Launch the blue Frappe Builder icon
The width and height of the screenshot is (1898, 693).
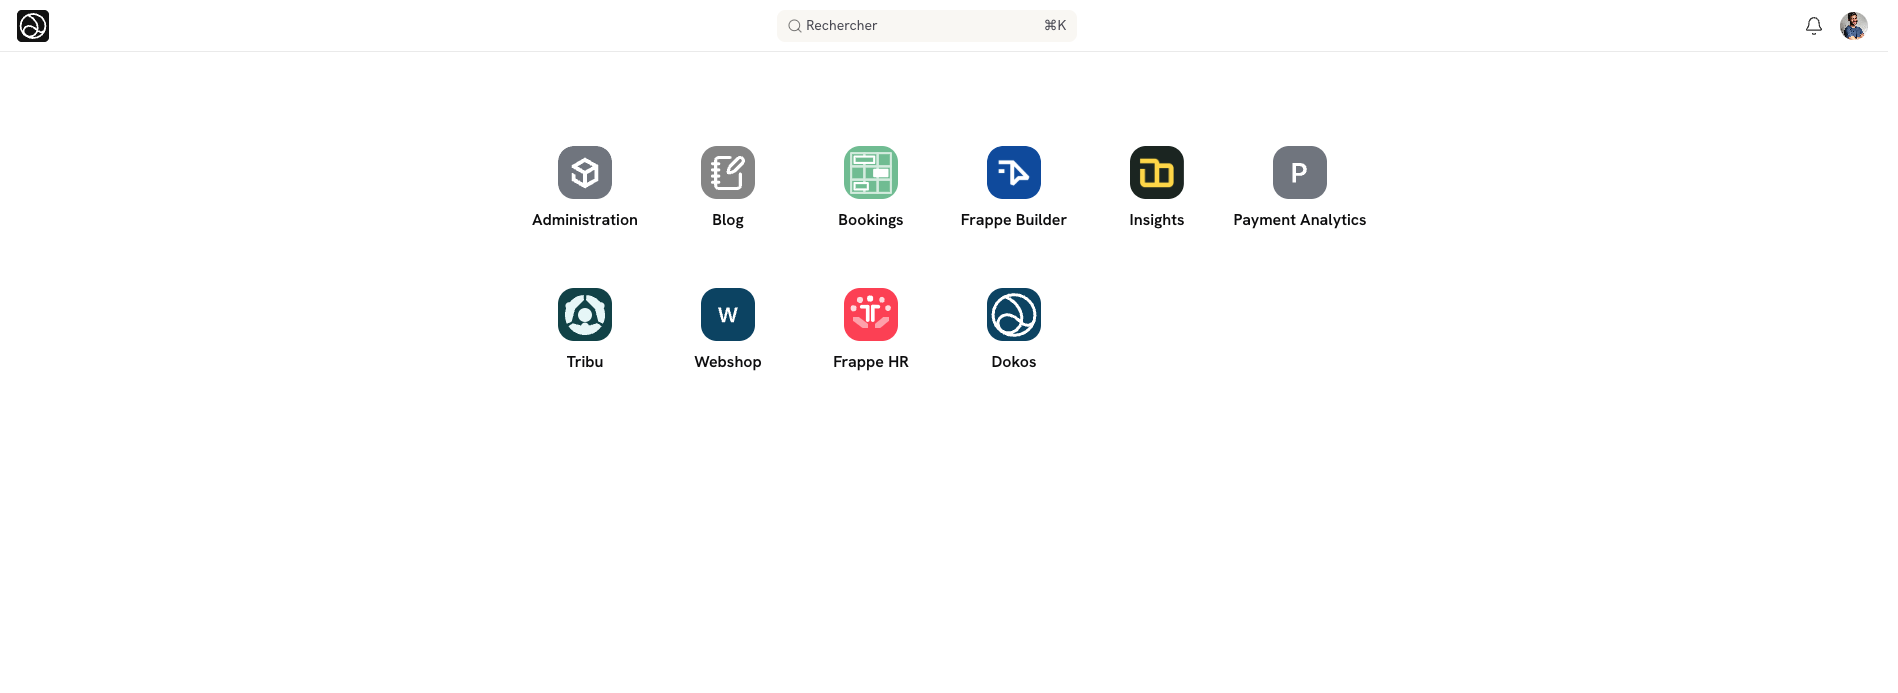pyautogui.click(x=1013, y=173)
